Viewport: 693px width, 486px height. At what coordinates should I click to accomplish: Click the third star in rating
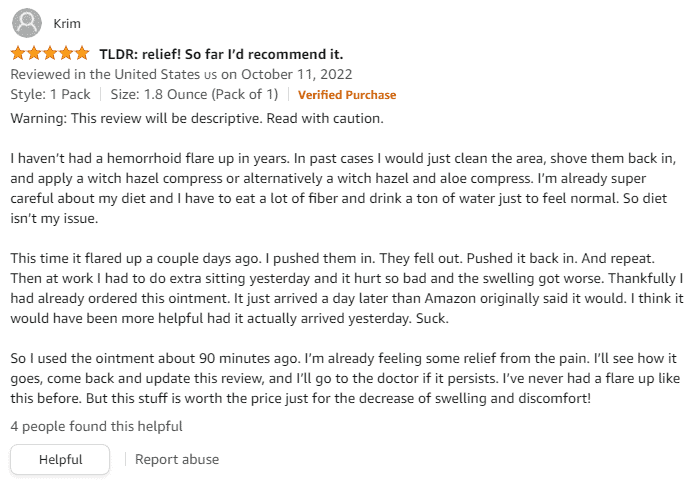(50, 53)
